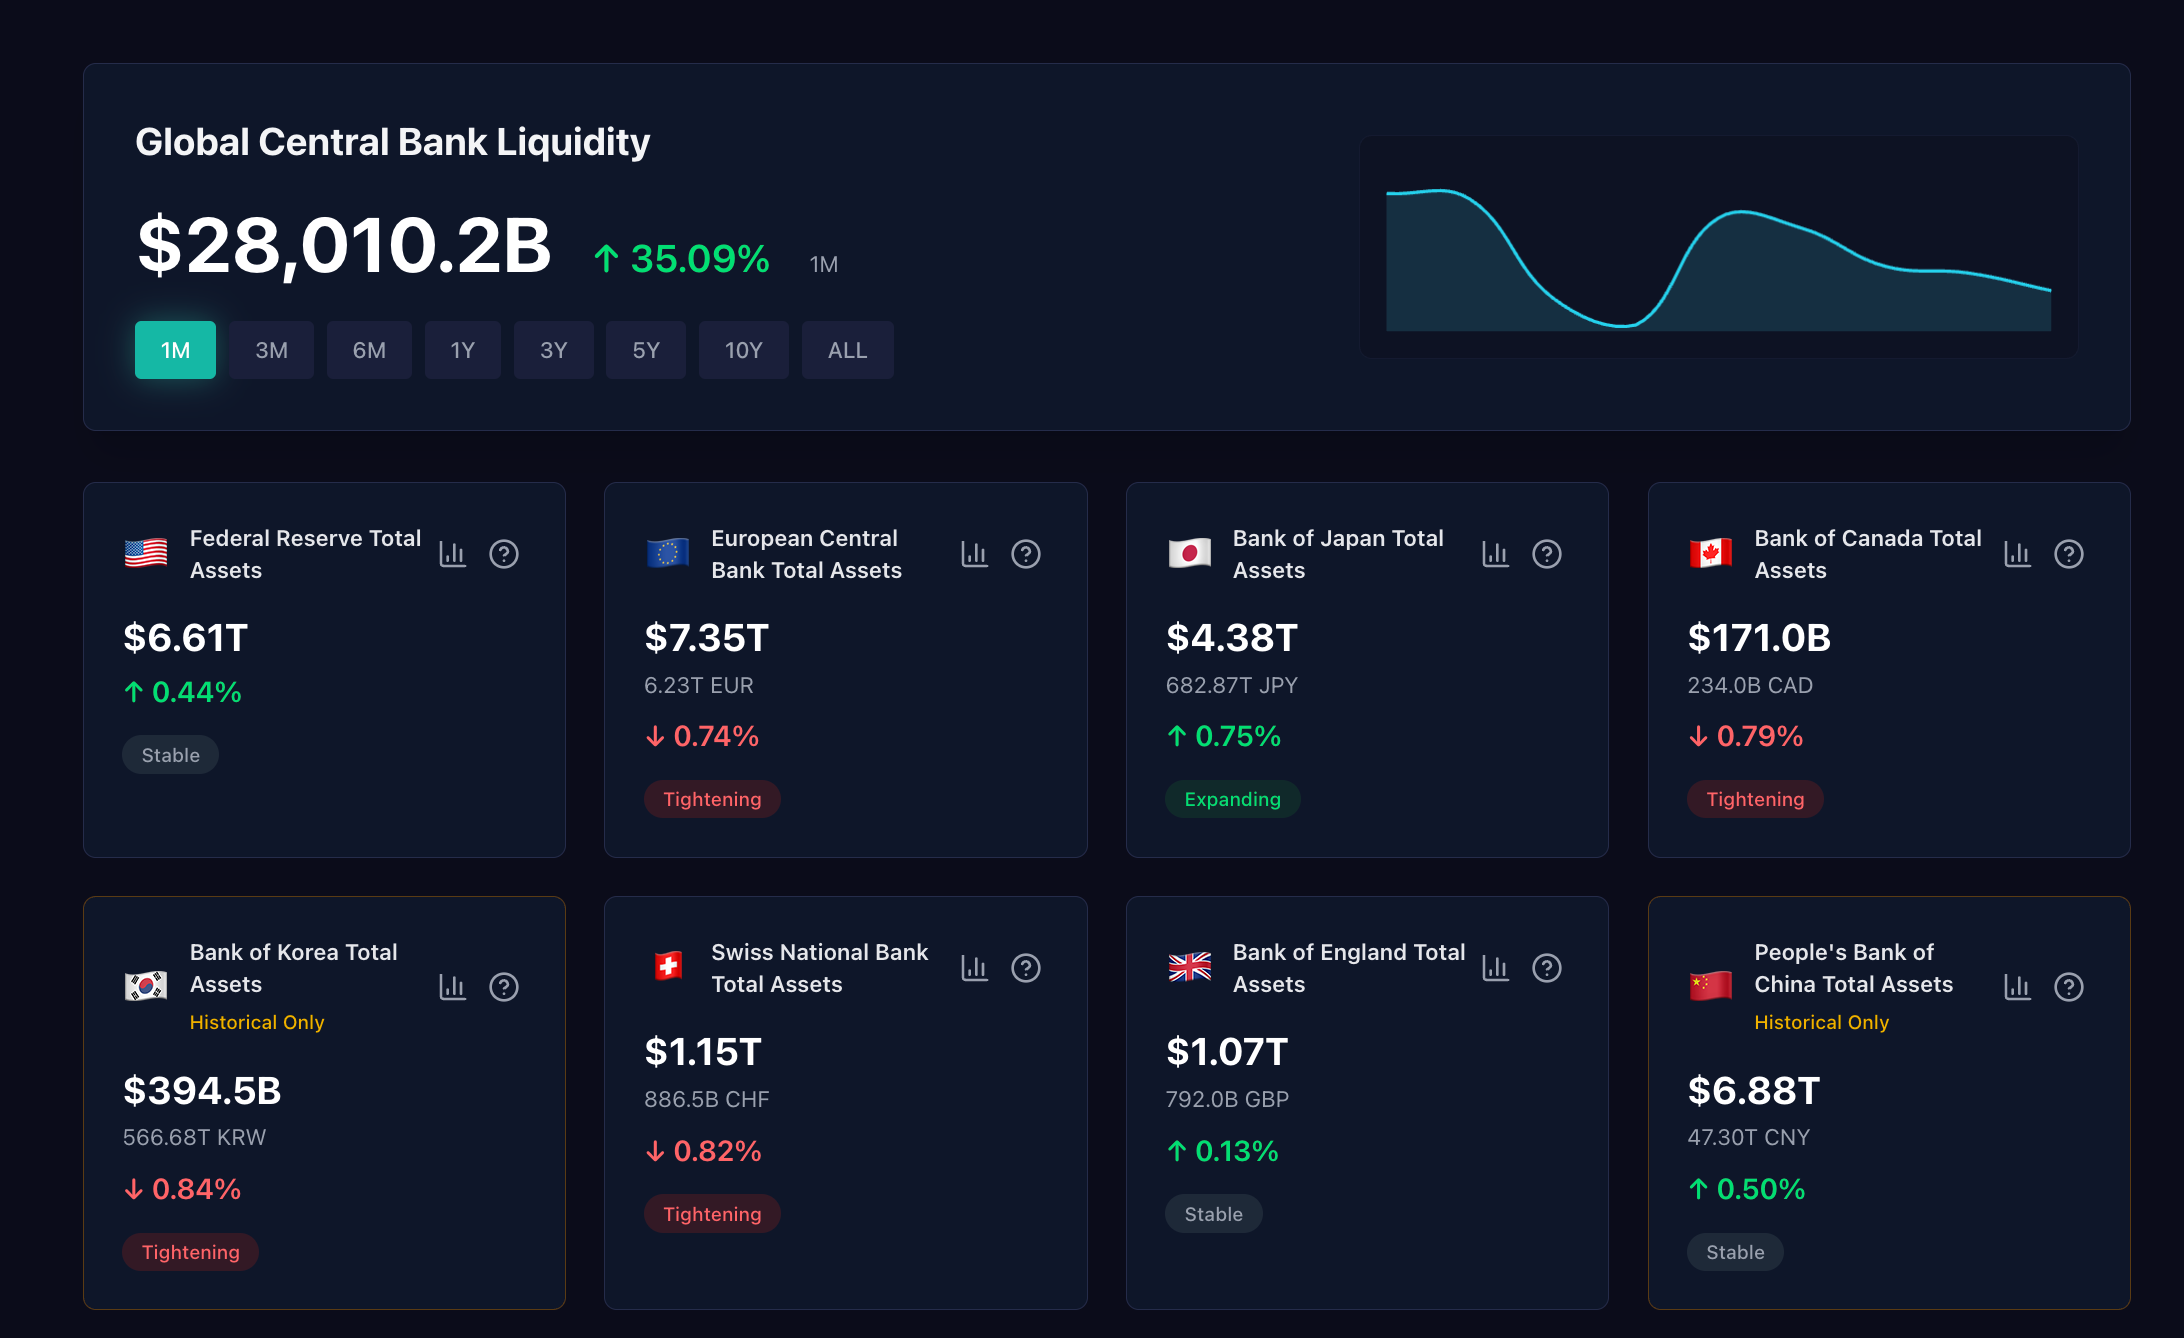Click European Central Bank Tightening badge

[x=712, y=799]
